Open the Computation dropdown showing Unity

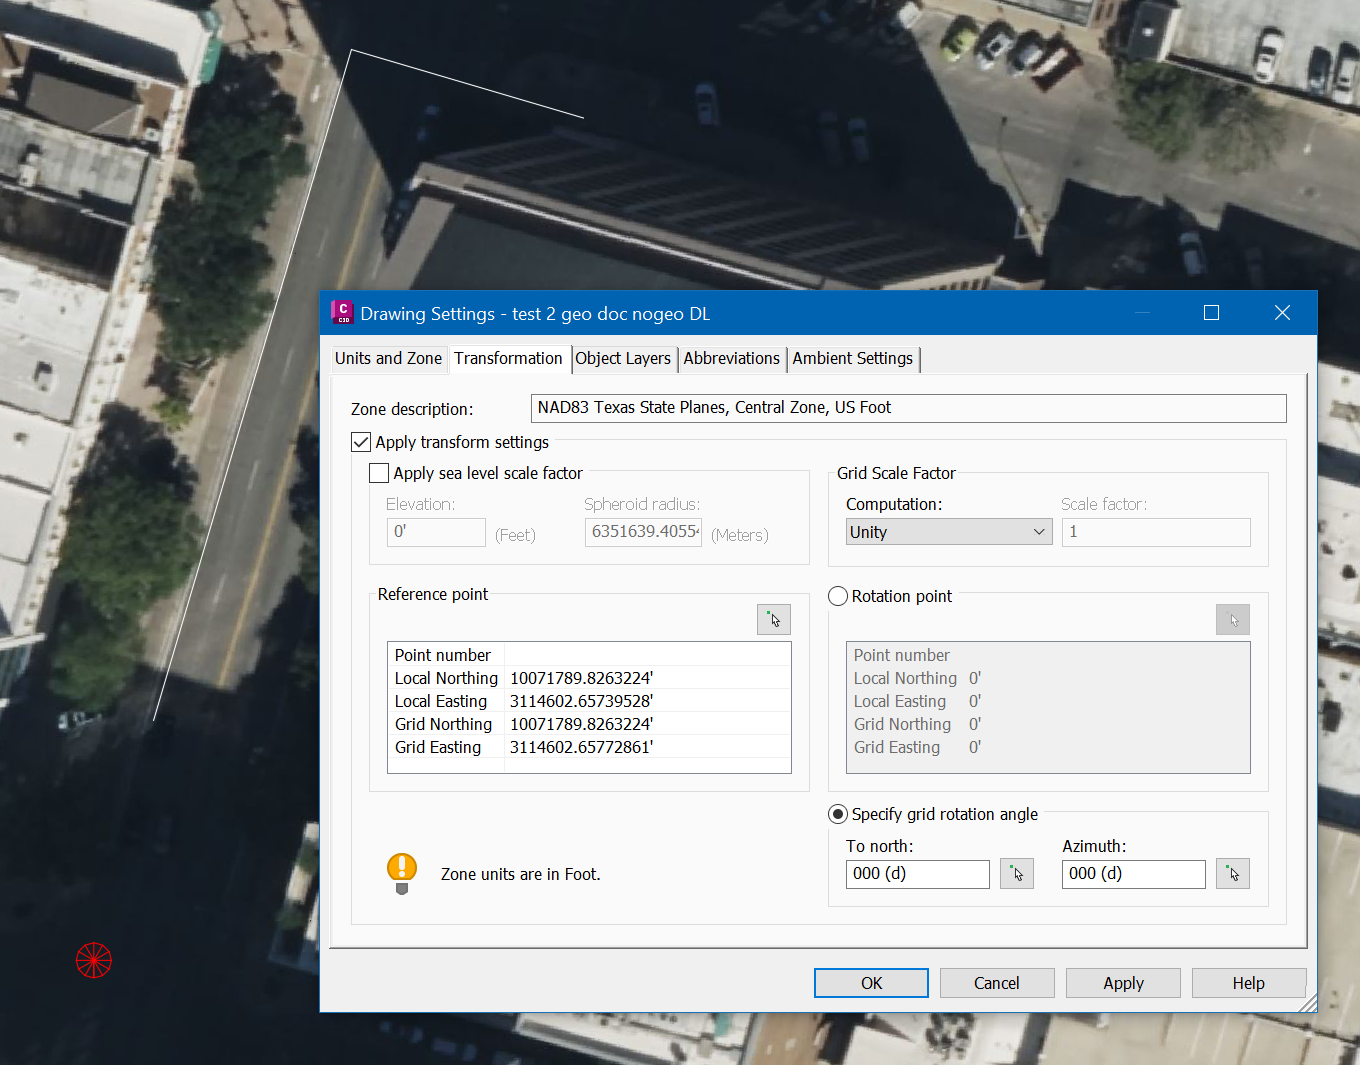pyautogui.click(x=1038, y=531)
